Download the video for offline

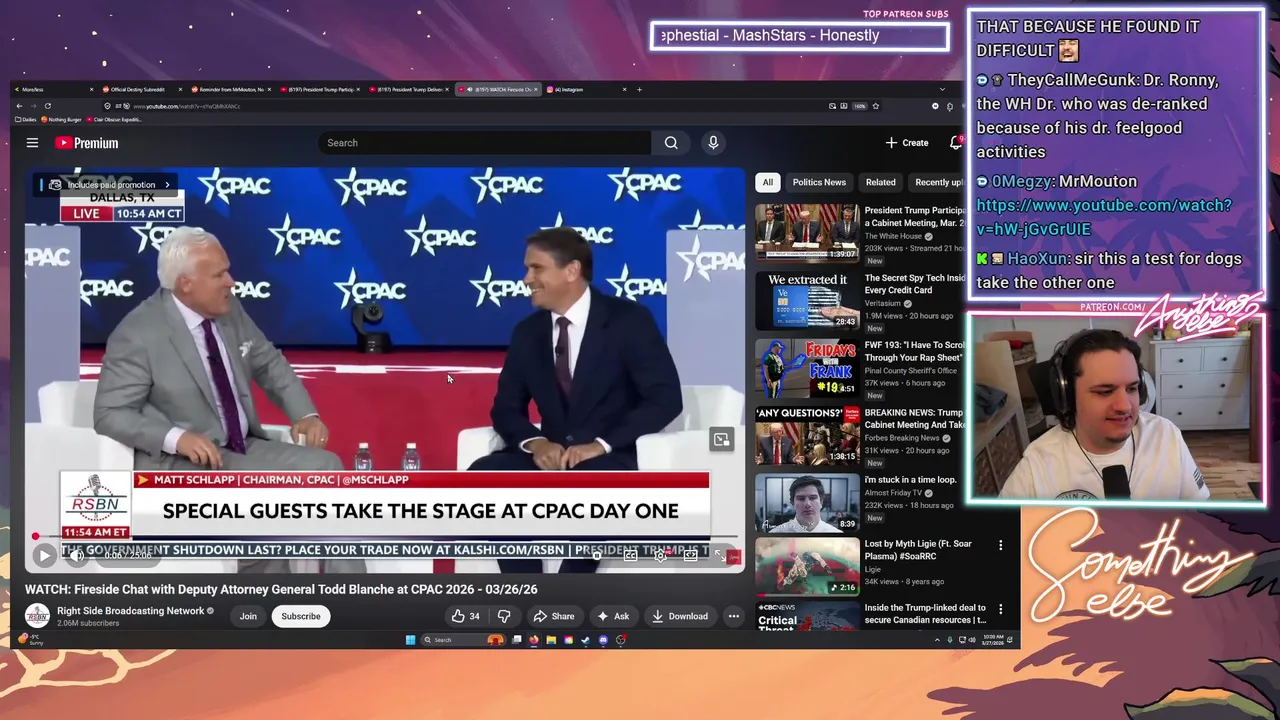click(x=680, y=616)
